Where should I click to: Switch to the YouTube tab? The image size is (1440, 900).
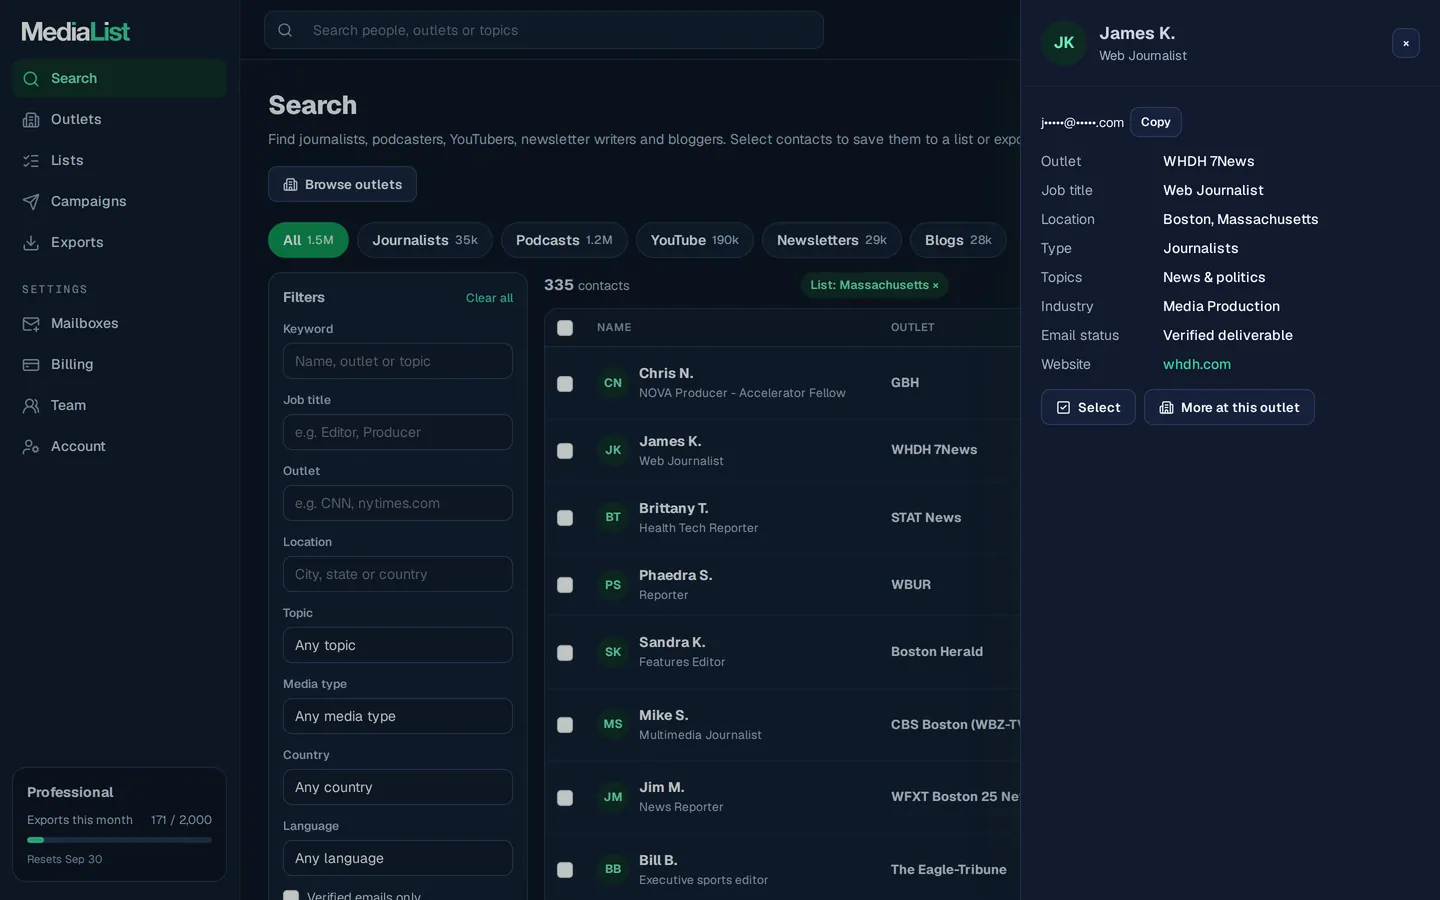click(695, 240)
